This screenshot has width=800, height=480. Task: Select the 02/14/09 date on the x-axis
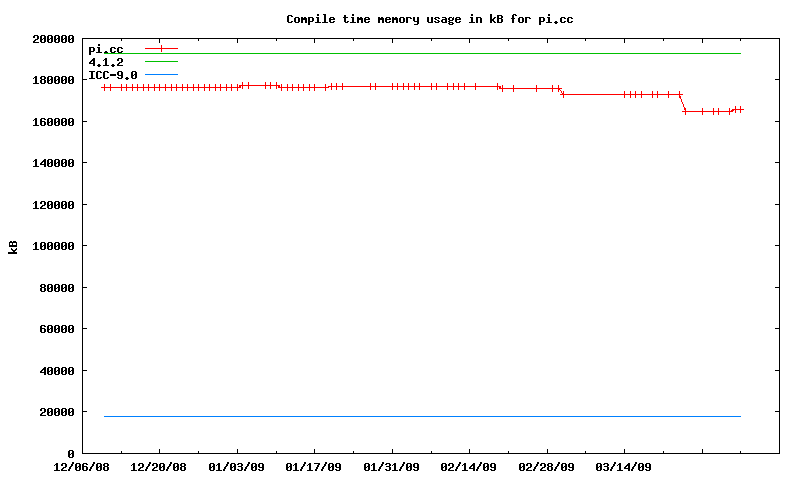[x=469, y=467]
